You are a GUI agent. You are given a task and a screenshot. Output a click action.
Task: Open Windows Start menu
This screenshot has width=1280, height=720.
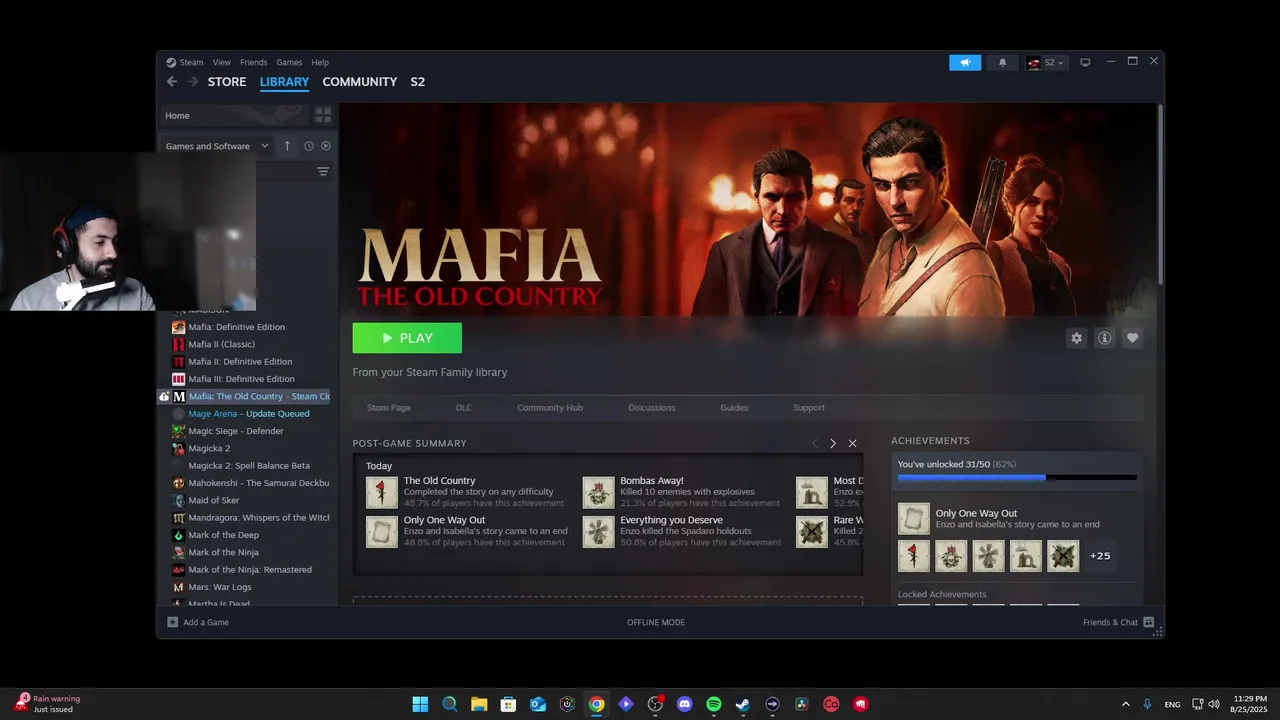tap(420, 704)
